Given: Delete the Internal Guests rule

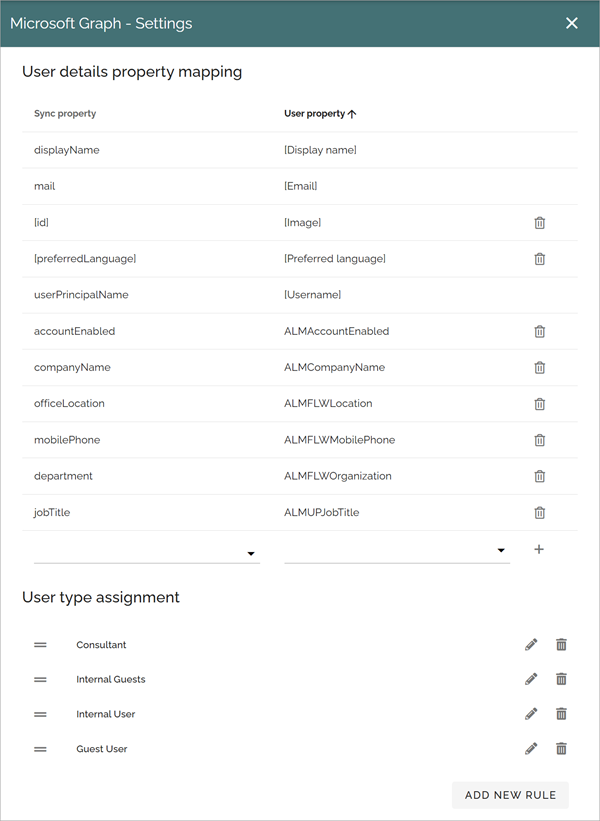Looking at the screenshot, I should (561, 679).
